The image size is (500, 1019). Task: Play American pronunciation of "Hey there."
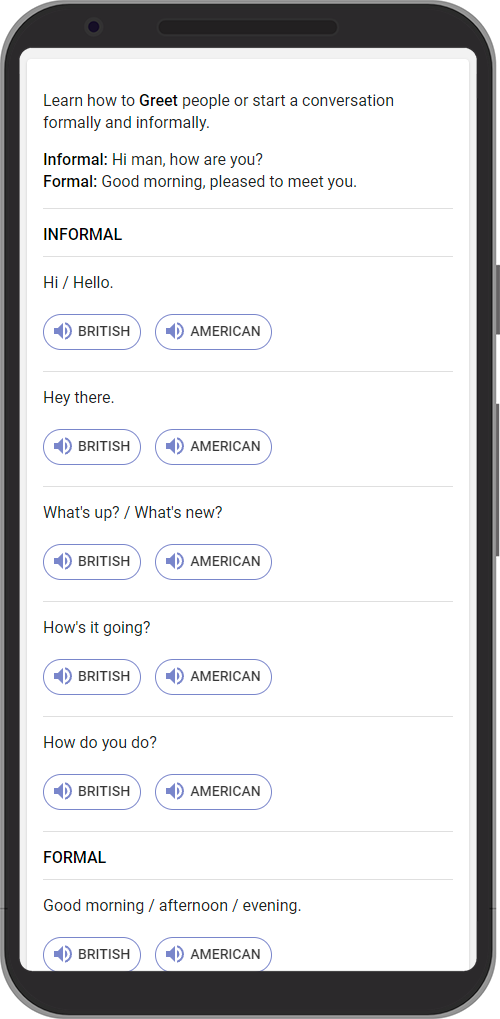coord(213,447)
